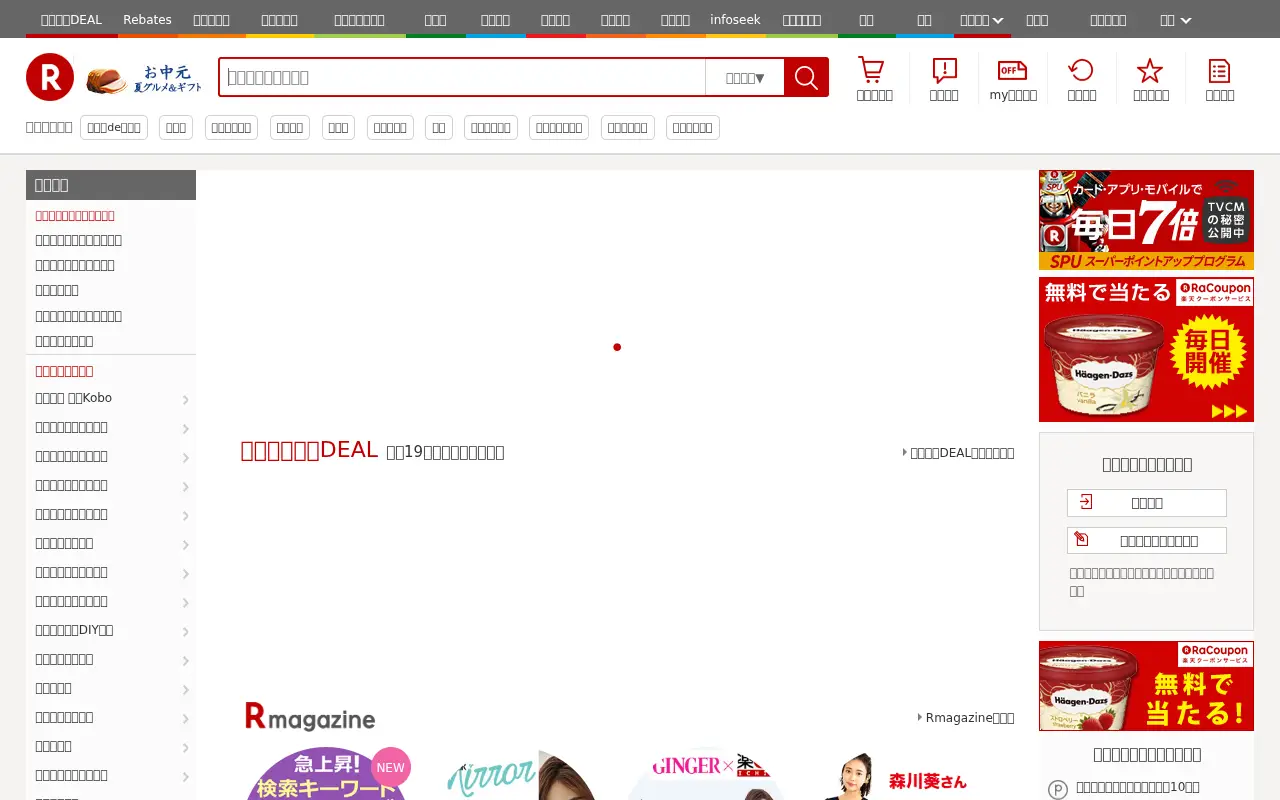Screen dimensions: 1280x800
Task: Click the Ochugen summer gourmet gift banner
Action: 144,79
